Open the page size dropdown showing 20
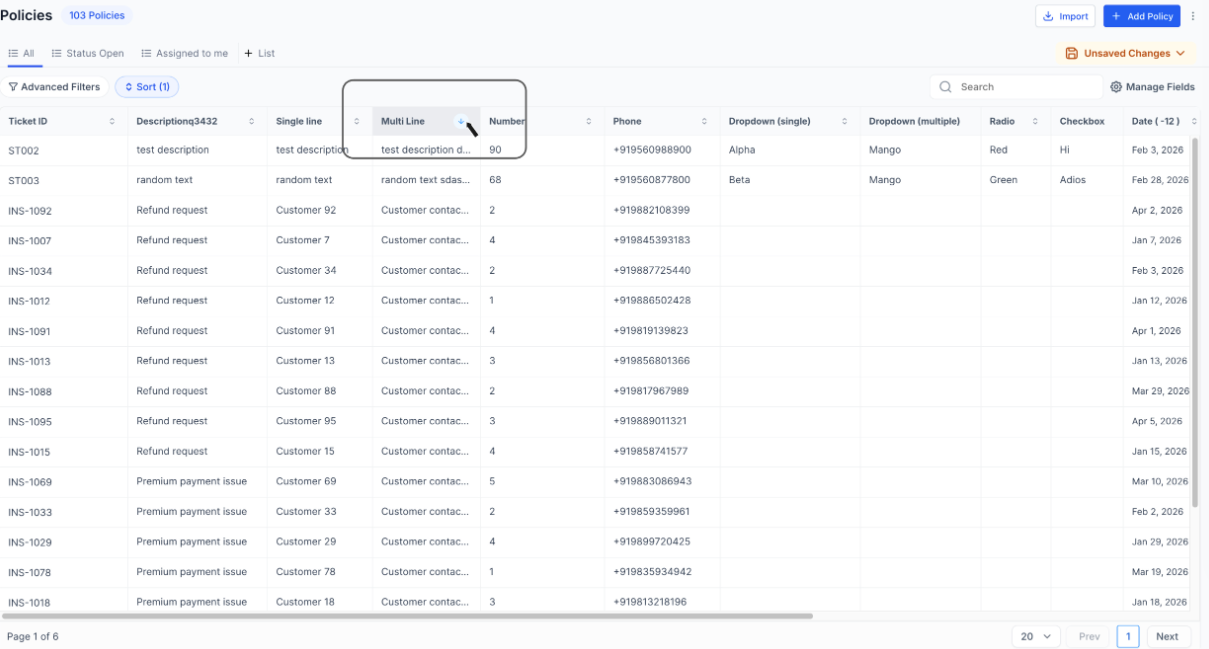The width and height of the screenshot is (1209, 649). click(1035, 636)
